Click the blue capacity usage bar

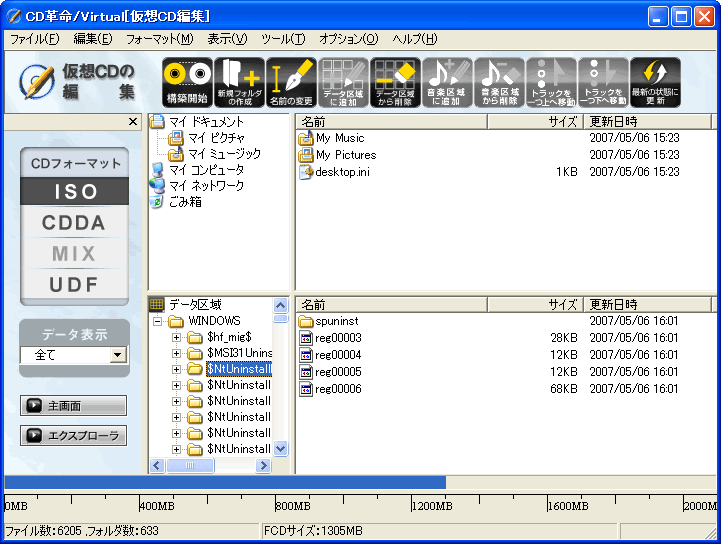(x=225, y=482)
